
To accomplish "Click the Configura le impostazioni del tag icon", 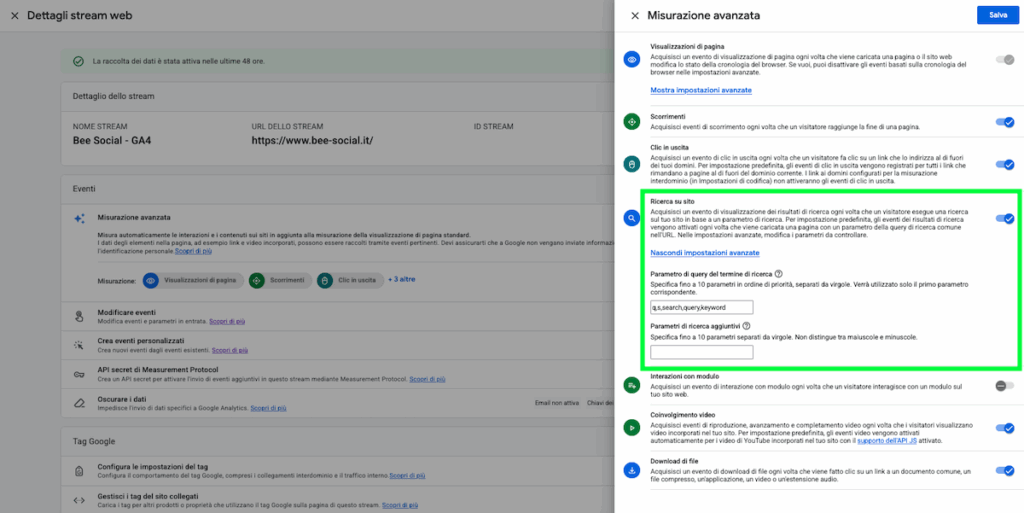I will pos(79,471).
